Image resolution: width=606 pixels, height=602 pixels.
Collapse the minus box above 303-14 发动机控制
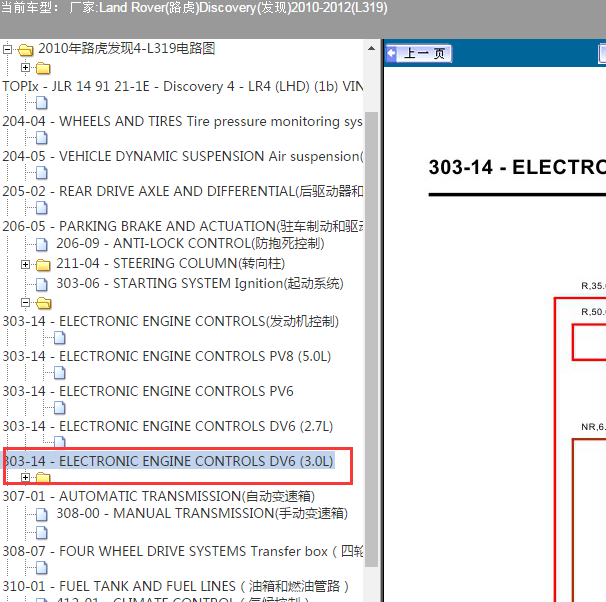click(x=26, y=303)
